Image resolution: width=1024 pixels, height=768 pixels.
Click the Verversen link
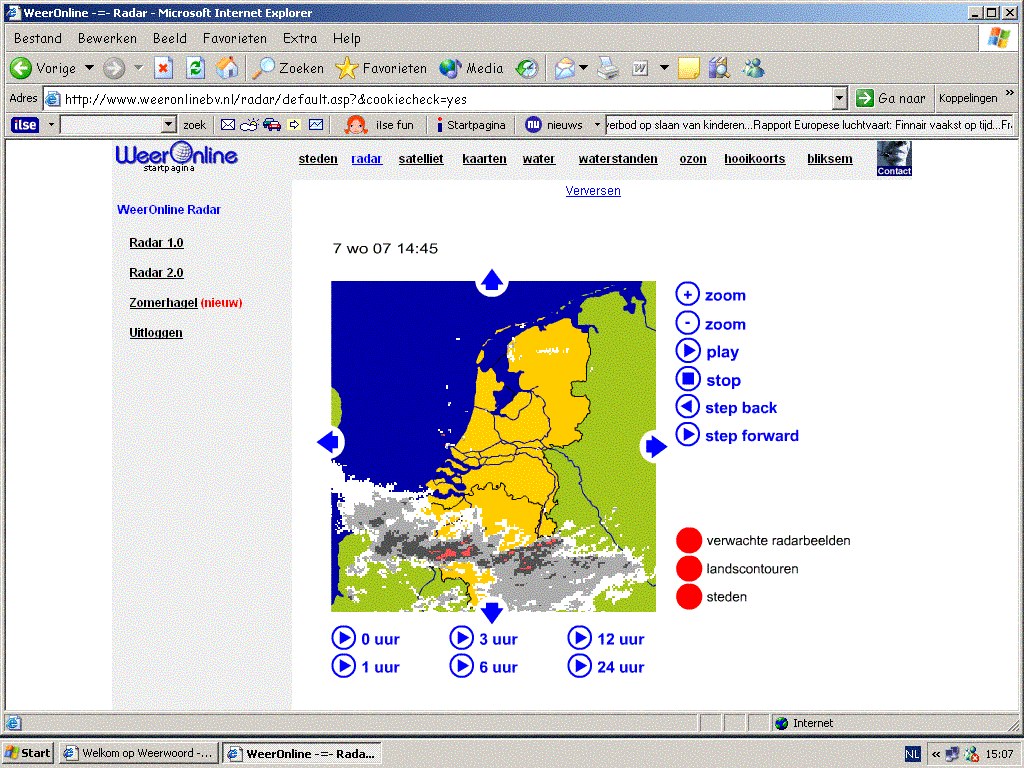tap(593, 191)
